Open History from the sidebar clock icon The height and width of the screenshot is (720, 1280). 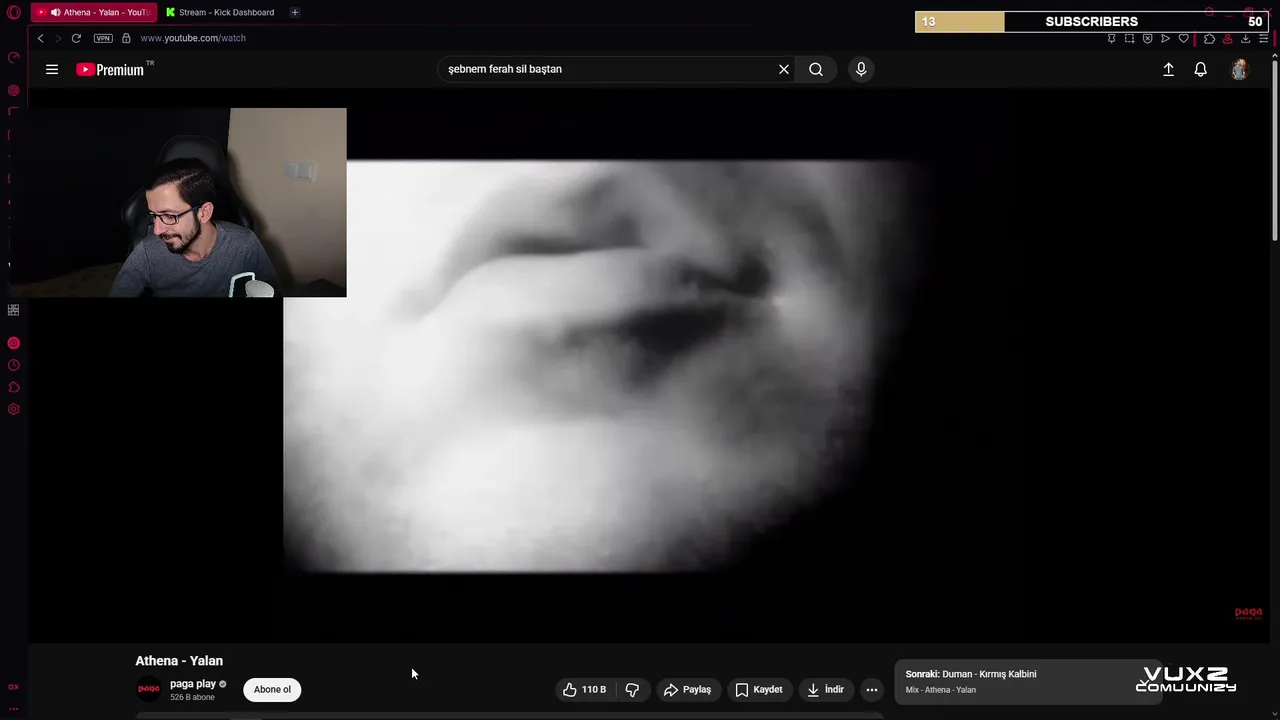(14, 365)
